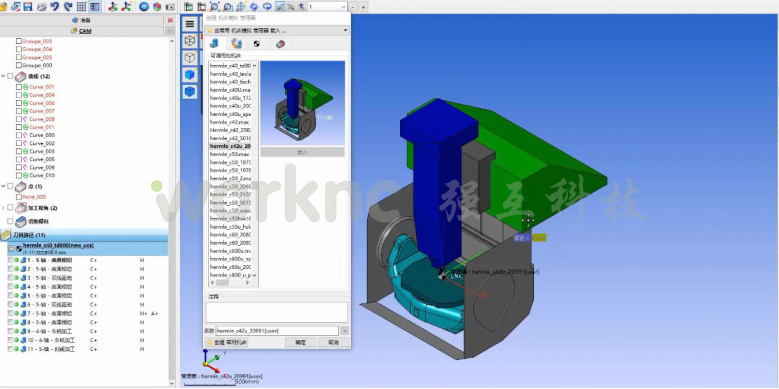Click the hamburger menu icon in the viewport

(x=190, y=24)
